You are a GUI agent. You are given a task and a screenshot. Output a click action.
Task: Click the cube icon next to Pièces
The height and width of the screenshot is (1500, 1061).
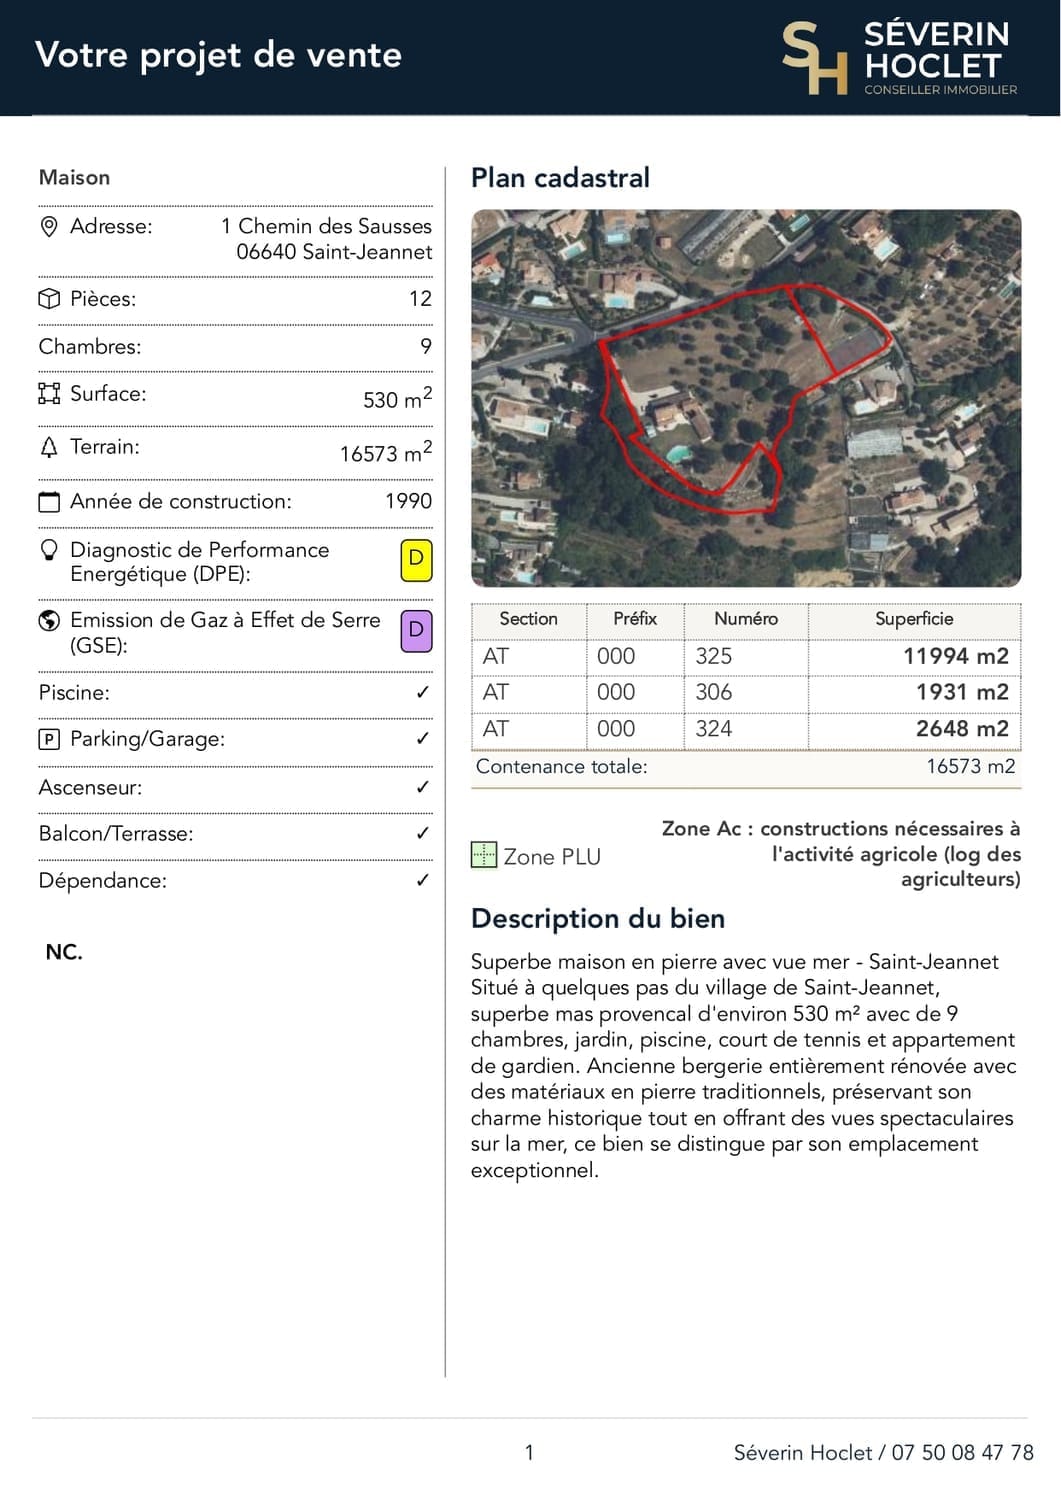coord(48,299)
